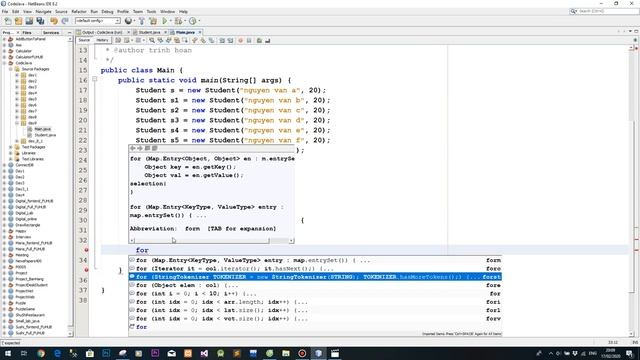Open the notification center in system tray
The image size is (640, 360).
629,353
